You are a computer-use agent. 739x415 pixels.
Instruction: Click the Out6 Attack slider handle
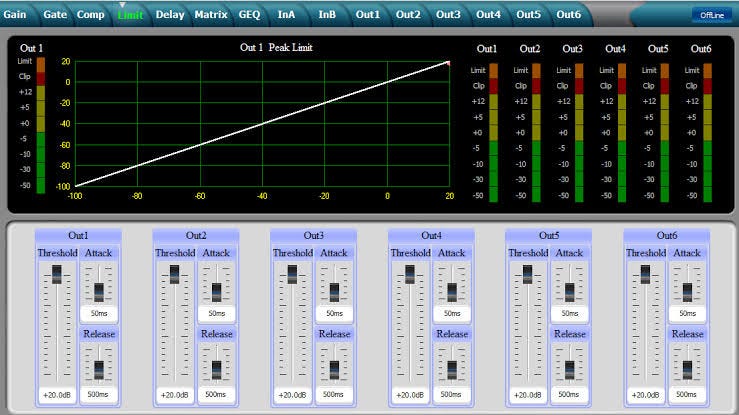687,293
